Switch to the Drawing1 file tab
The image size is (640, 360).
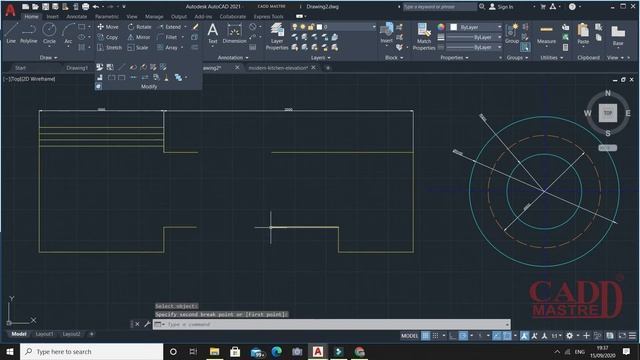click(x=77, y=68)
